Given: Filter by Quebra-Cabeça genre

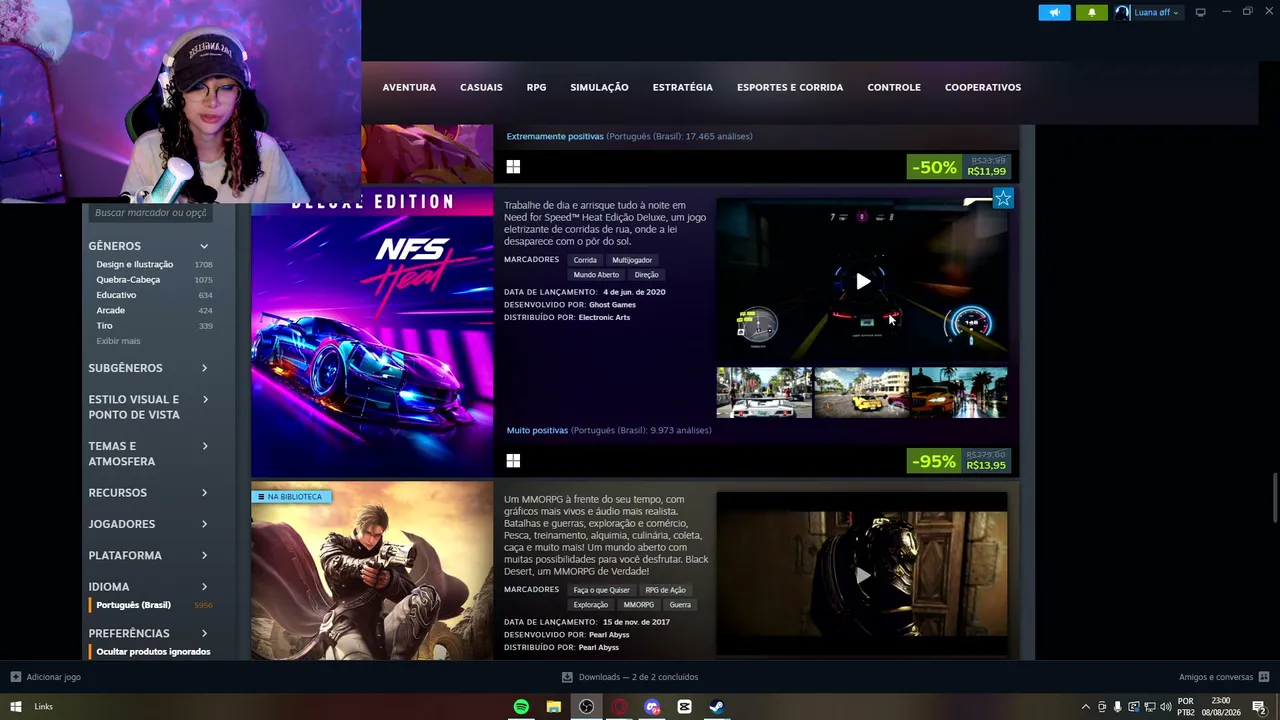Looking at the screenshot, I should click(128, 280).
